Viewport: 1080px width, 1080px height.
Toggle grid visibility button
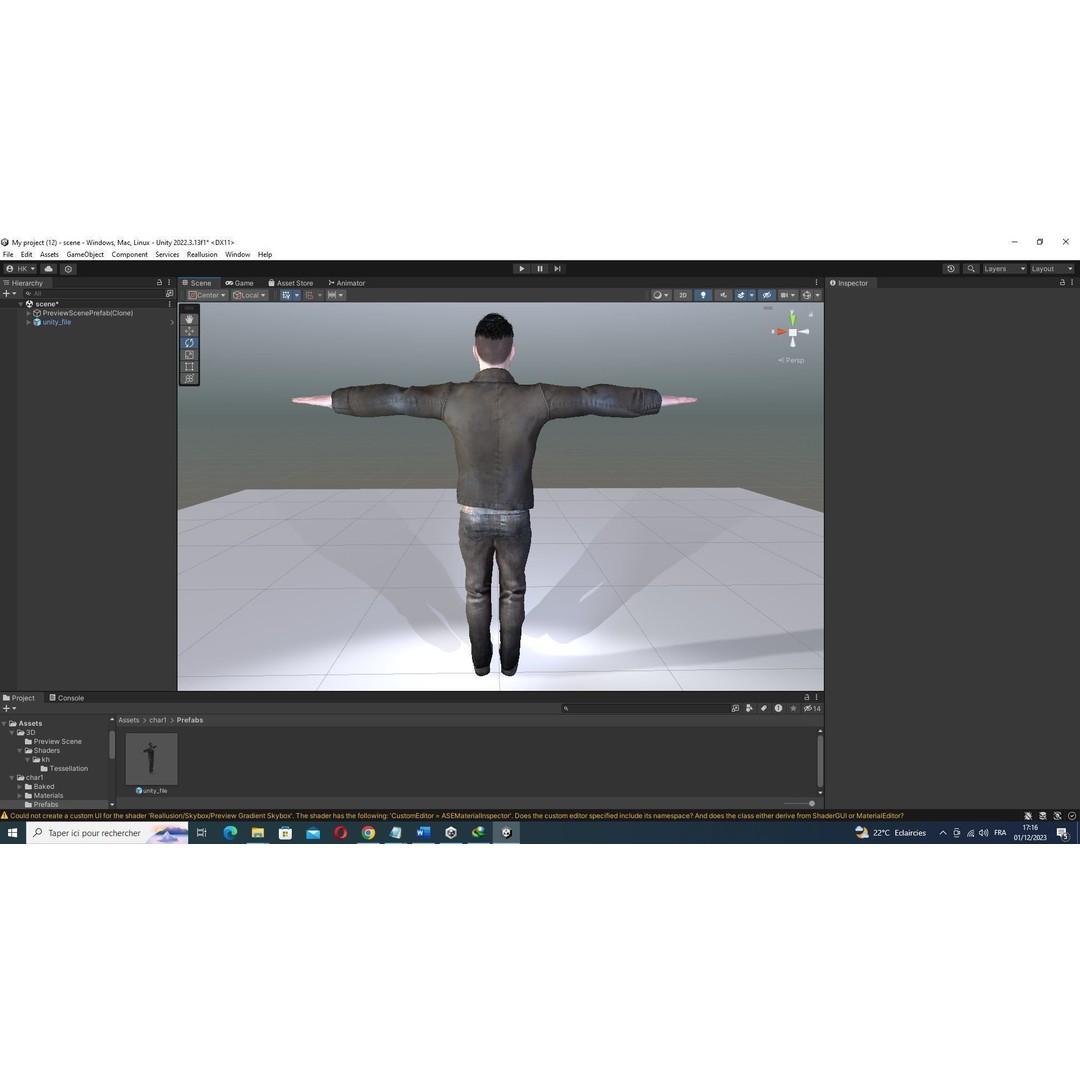point(286,295)
